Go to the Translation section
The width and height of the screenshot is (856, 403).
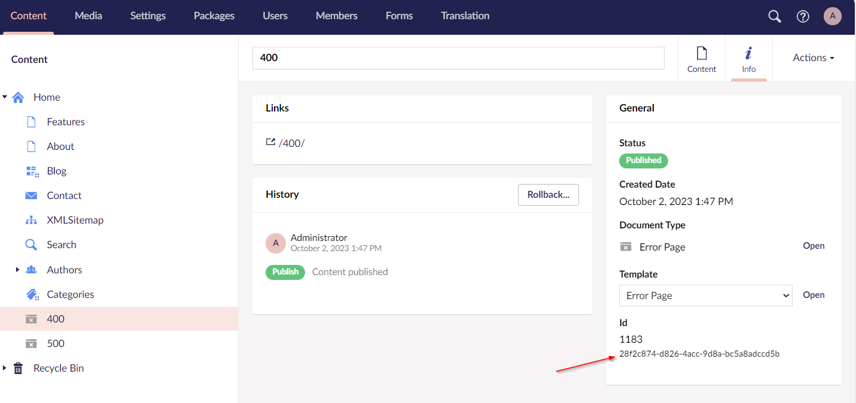tap(465, 16)
